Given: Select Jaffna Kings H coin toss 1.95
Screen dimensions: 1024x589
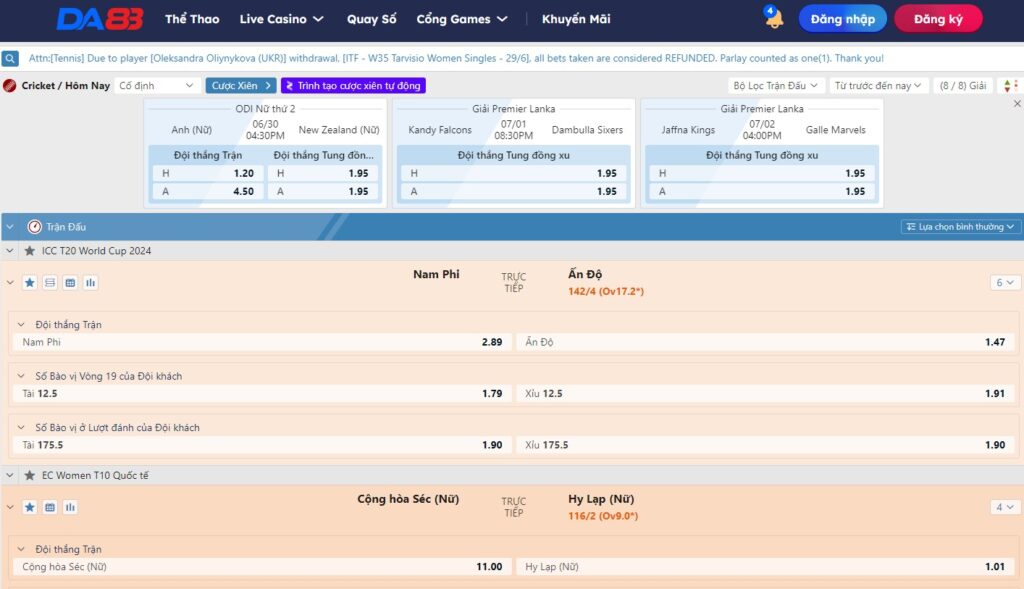Looking at the screenshot, I should click(x=762, y=173).
